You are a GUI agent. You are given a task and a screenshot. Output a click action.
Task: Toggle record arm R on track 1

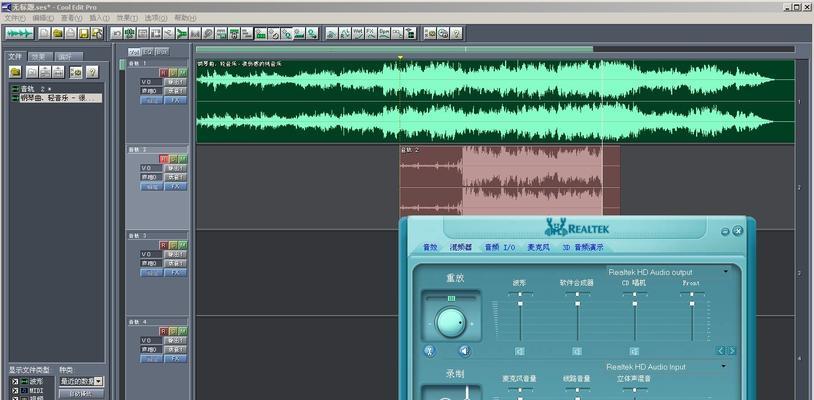pyautogui.click(x=164, y=72)
